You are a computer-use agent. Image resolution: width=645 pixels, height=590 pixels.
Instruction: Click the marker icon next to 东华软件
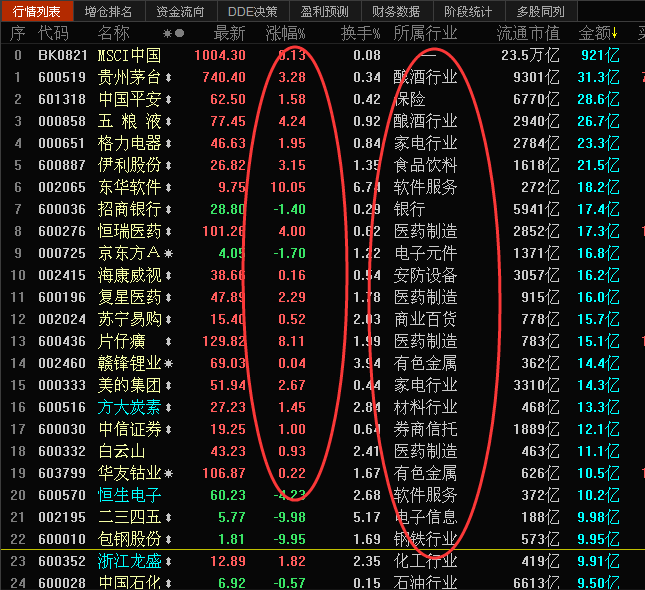(168, 187)
